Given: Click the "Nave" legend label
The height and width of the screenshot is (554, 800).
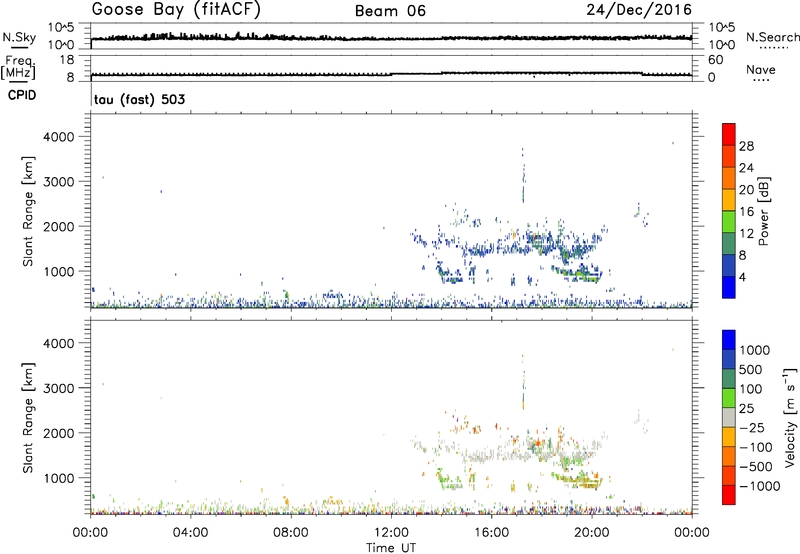Looking at the screenshot, I should point(761,70).
